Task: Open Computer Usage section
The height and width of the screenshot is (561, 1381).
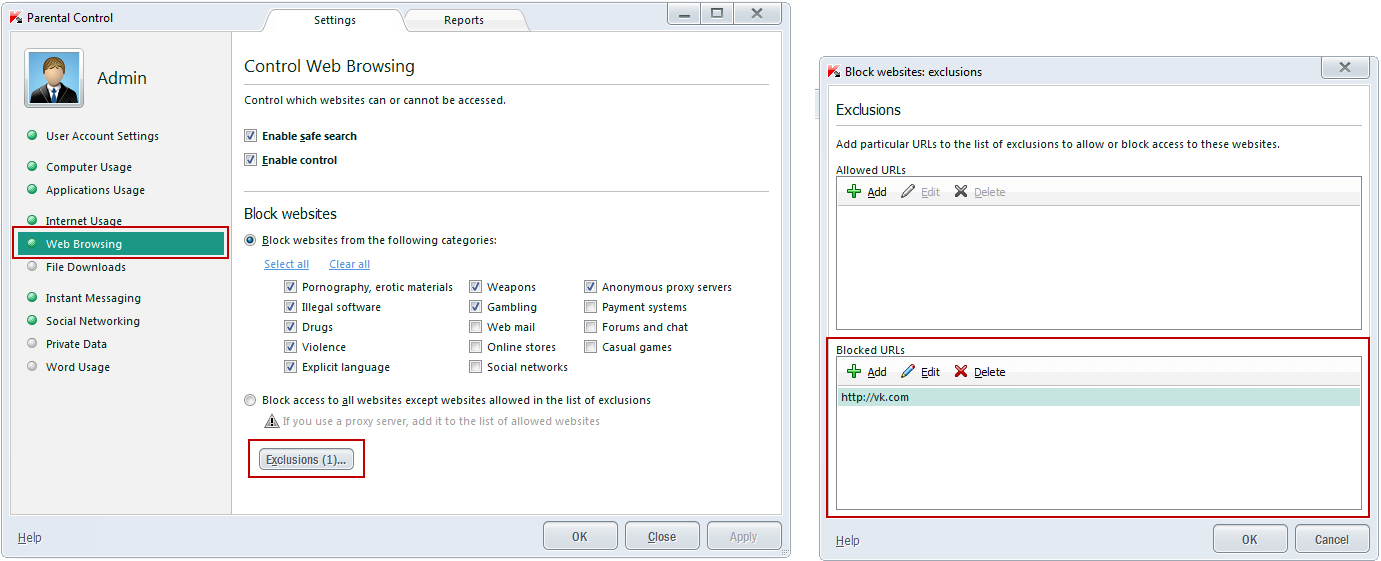Action: [89, 167]
